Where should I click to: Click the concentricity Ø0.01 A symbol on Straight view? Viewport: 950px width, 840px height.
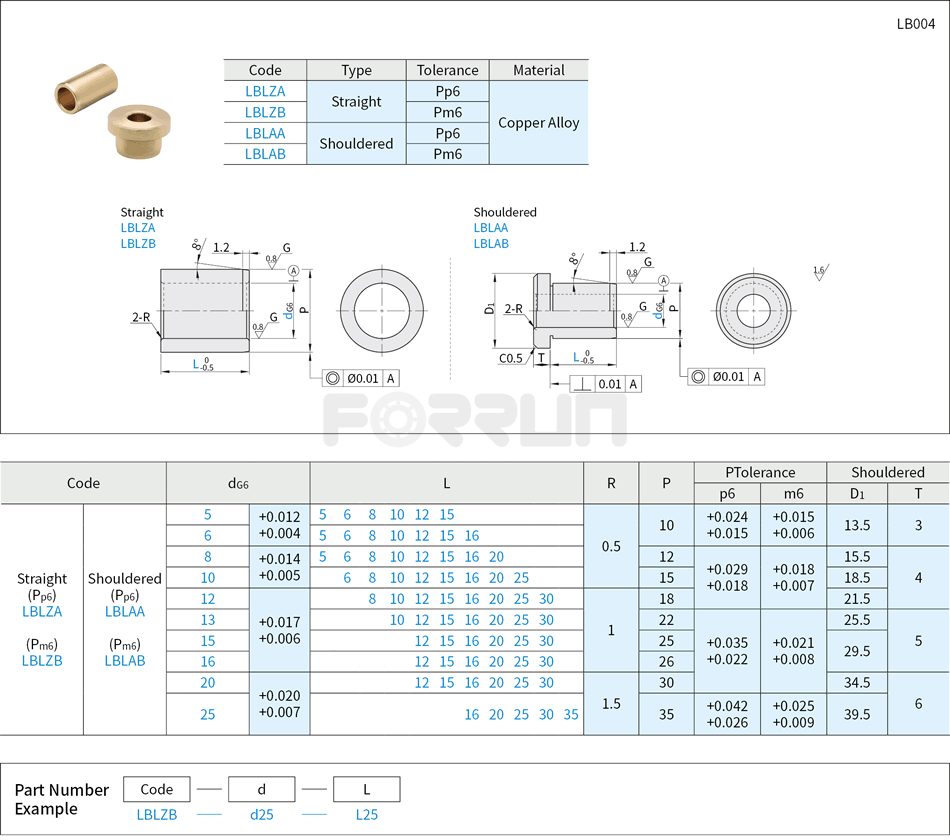[360, 377]
